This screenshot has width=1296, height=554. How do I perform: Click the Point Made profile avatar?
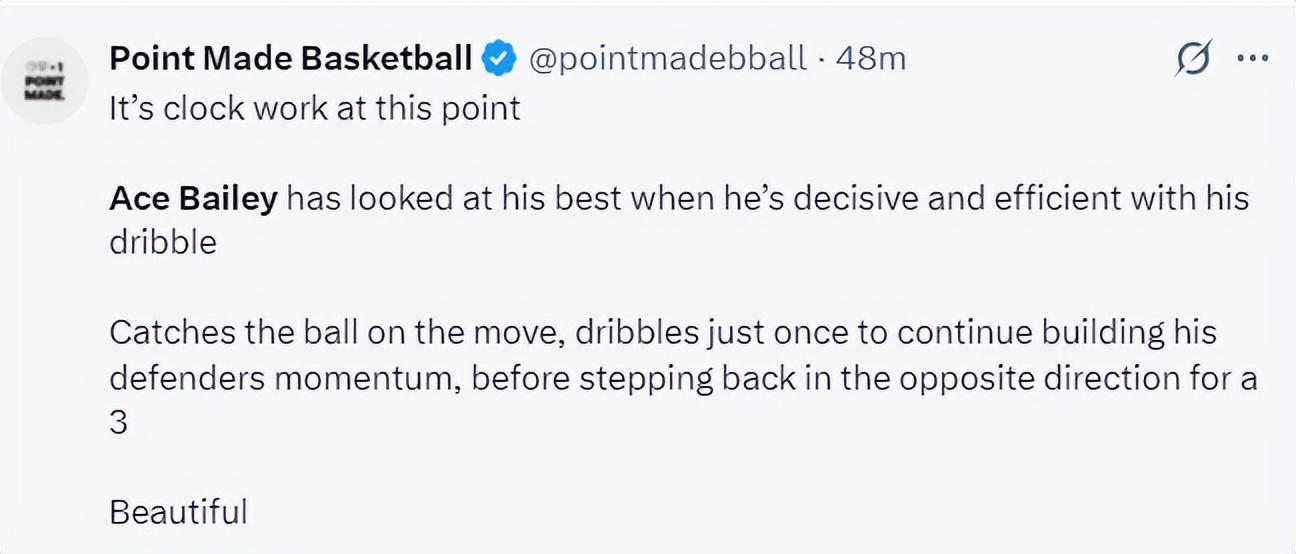tap(46, 80)
